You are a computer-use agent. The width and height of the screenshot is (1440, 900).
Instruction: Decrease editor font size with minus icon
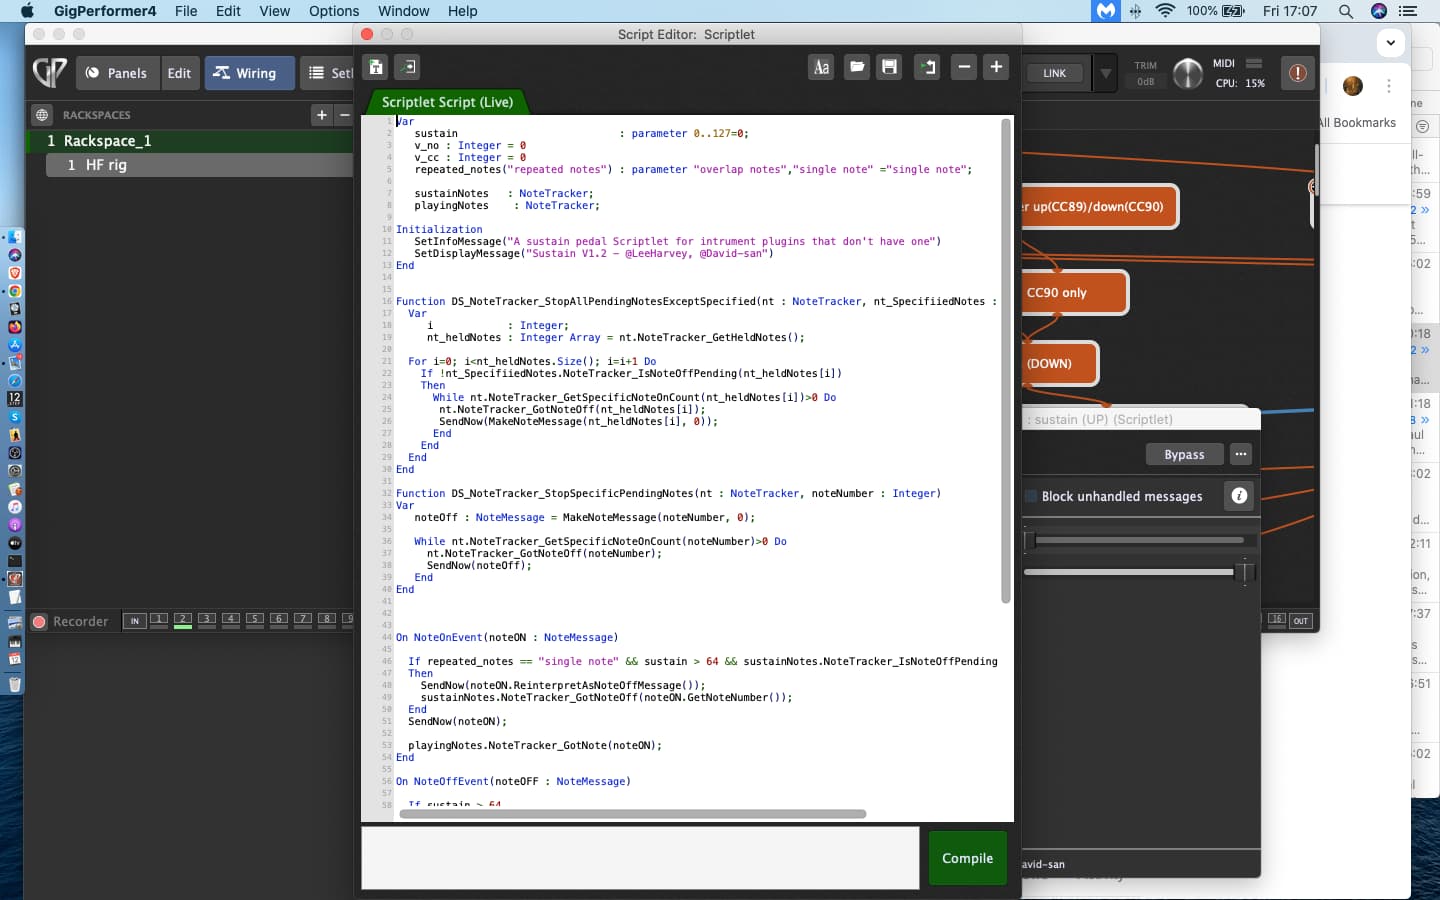point(964,67)
